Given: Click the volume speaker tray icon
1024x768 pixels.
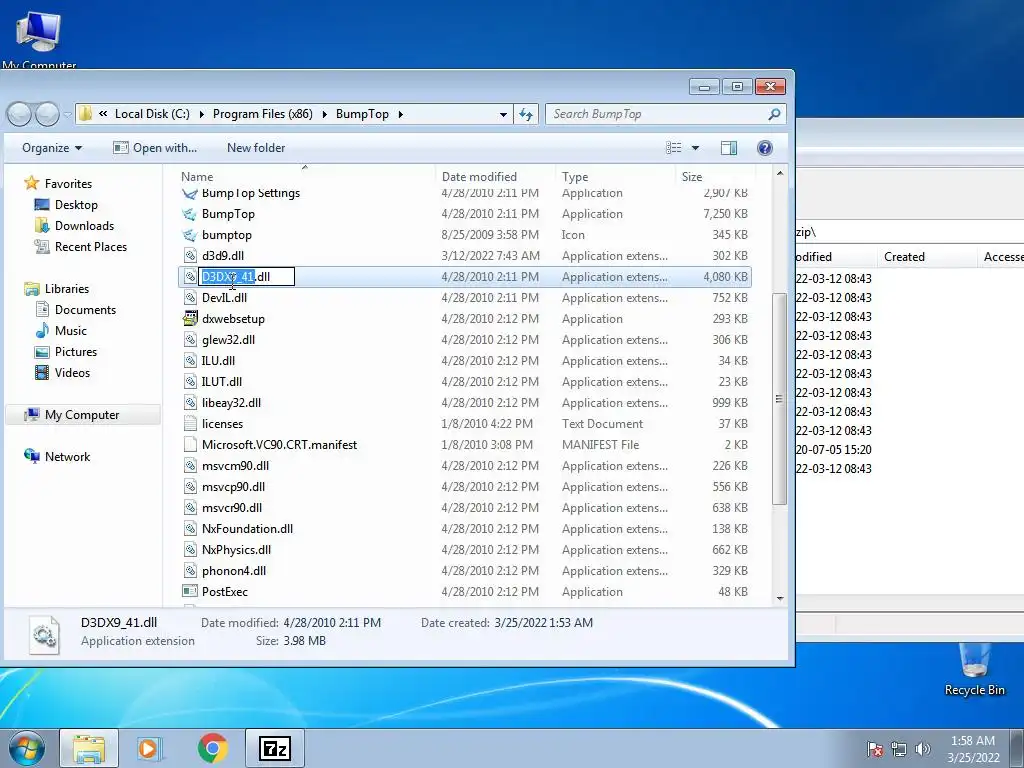Looking at the screenshot, I should [x=923, y=749].
